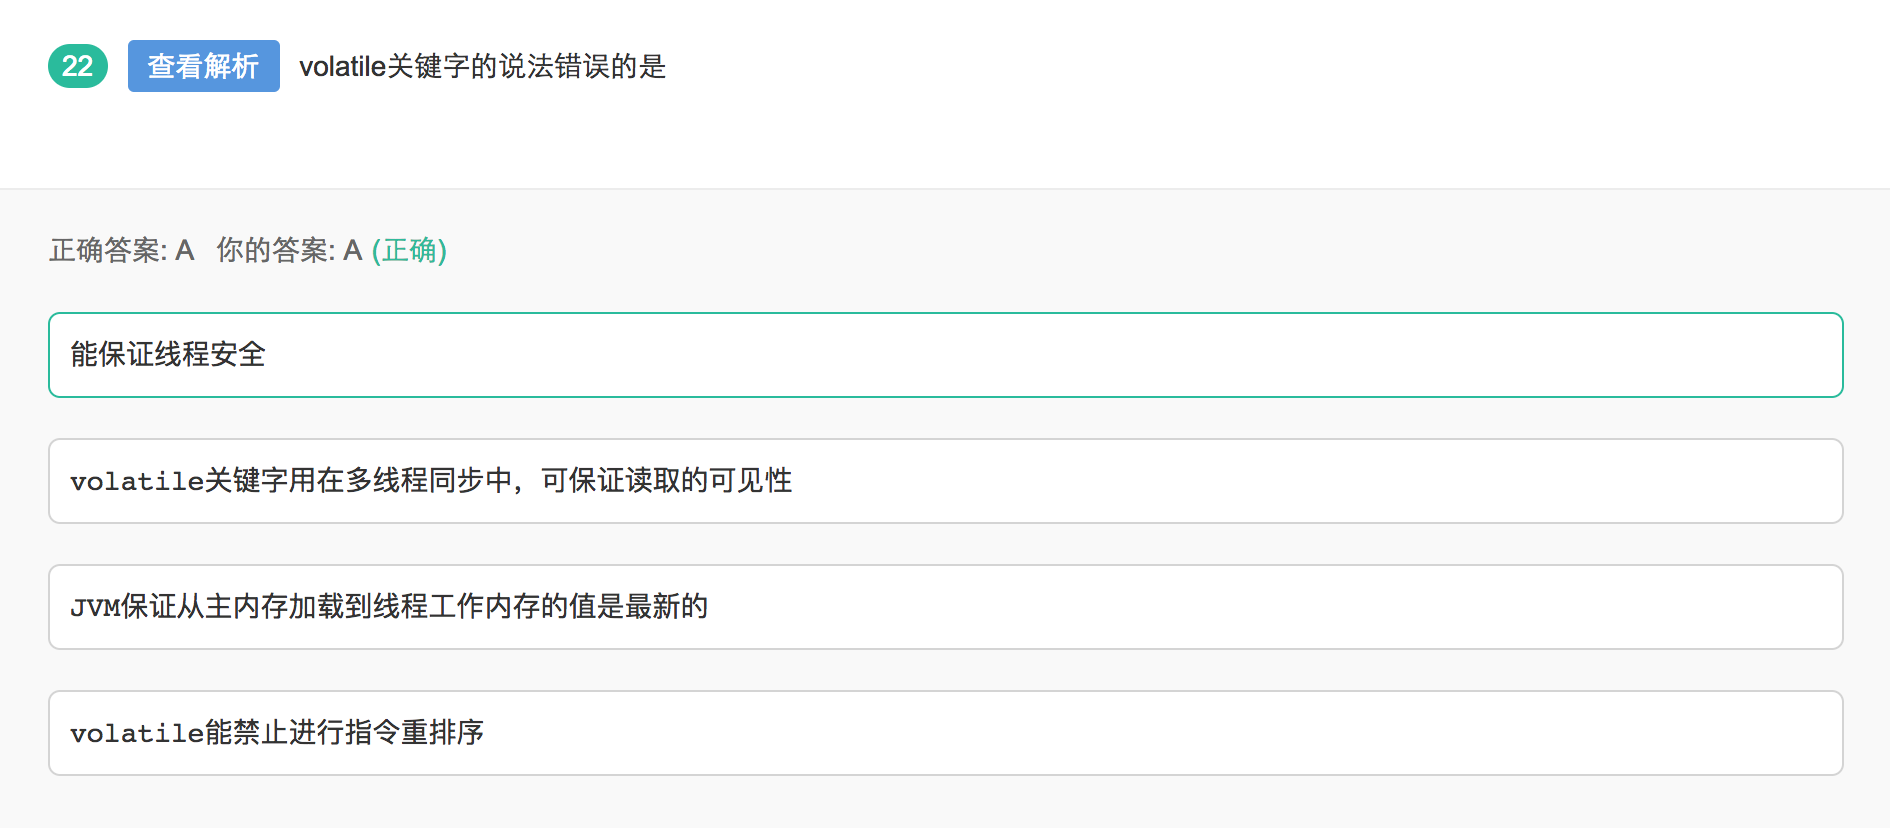Click 线程工作内存 text in the third option
The image size is (1890, 828).
(x=456, y=607)
